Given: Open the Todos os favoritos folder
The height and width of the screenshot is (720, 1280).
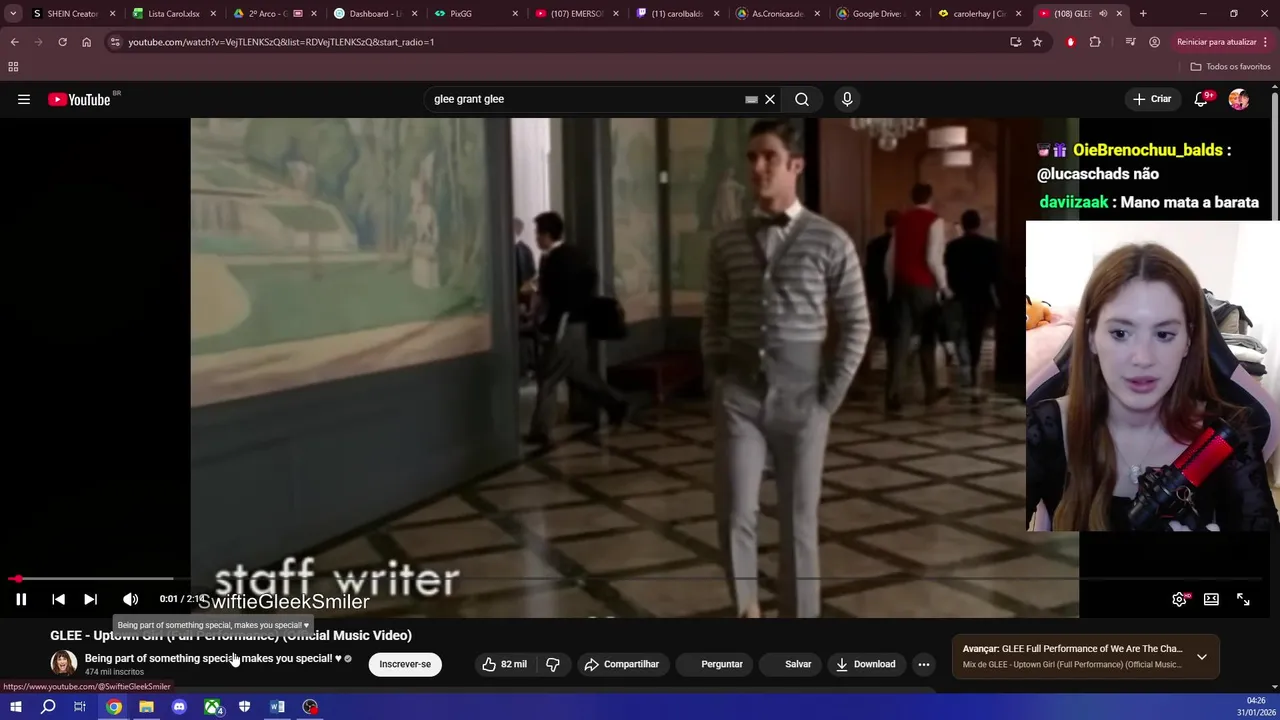Looking at the screenshot, I should point(1231,67).
